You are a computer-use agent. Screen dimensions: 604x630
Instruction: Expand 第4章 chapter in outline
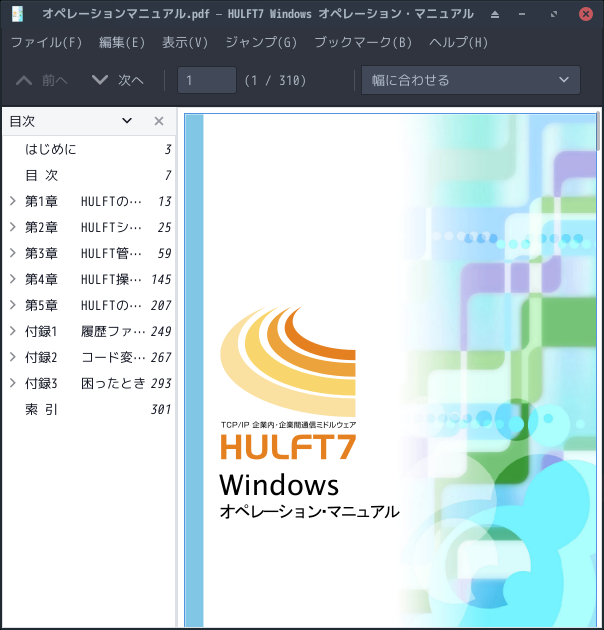pyautogui.click(x=13, y=279)
